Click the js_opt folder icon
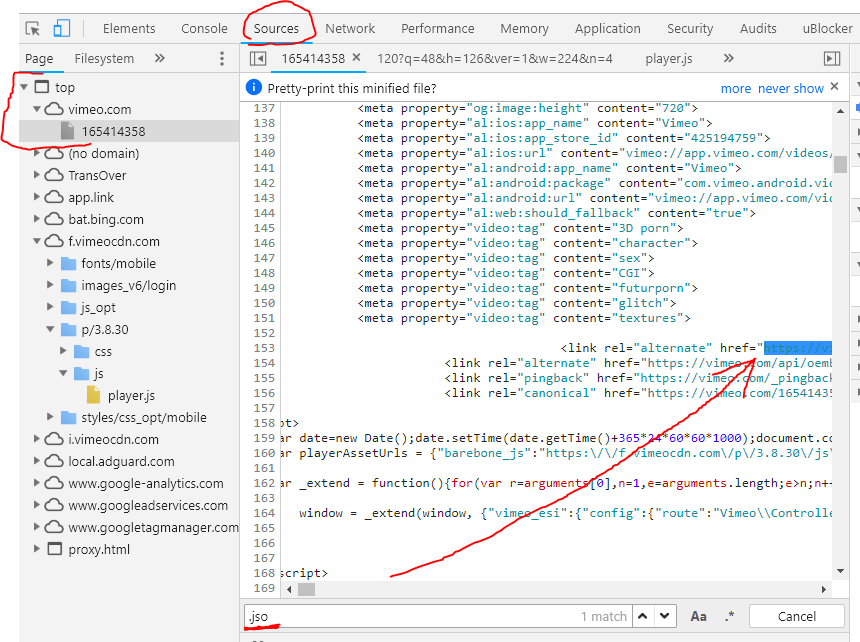 tap(68, 308)
